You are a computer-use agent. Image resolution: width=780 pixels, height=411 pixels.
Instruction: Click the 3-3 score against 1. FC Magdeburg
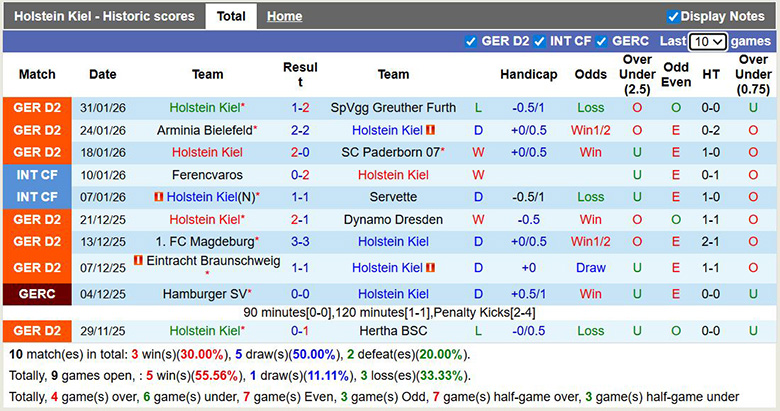(x=300, y=242)
